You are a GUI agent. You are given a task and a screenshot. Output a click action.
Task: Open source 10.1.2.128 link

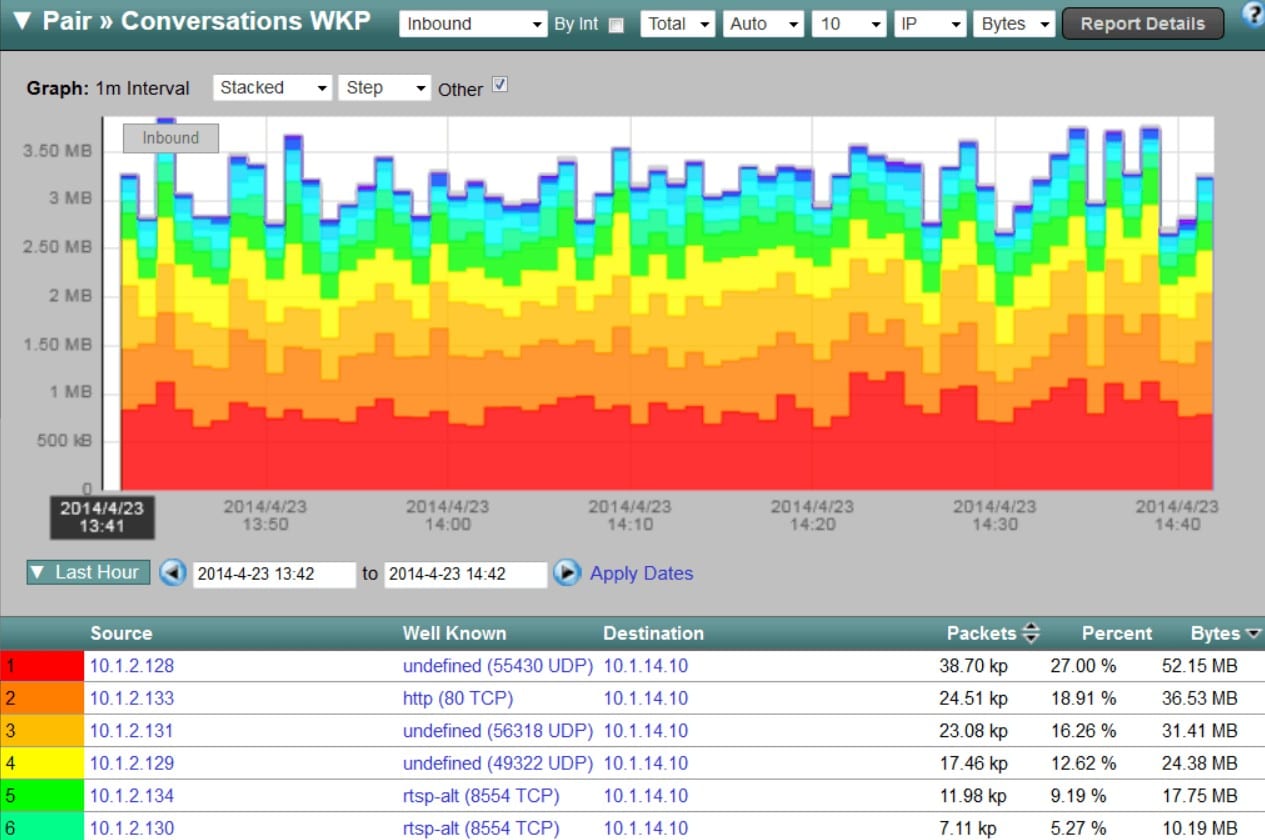tap(132, 666)
